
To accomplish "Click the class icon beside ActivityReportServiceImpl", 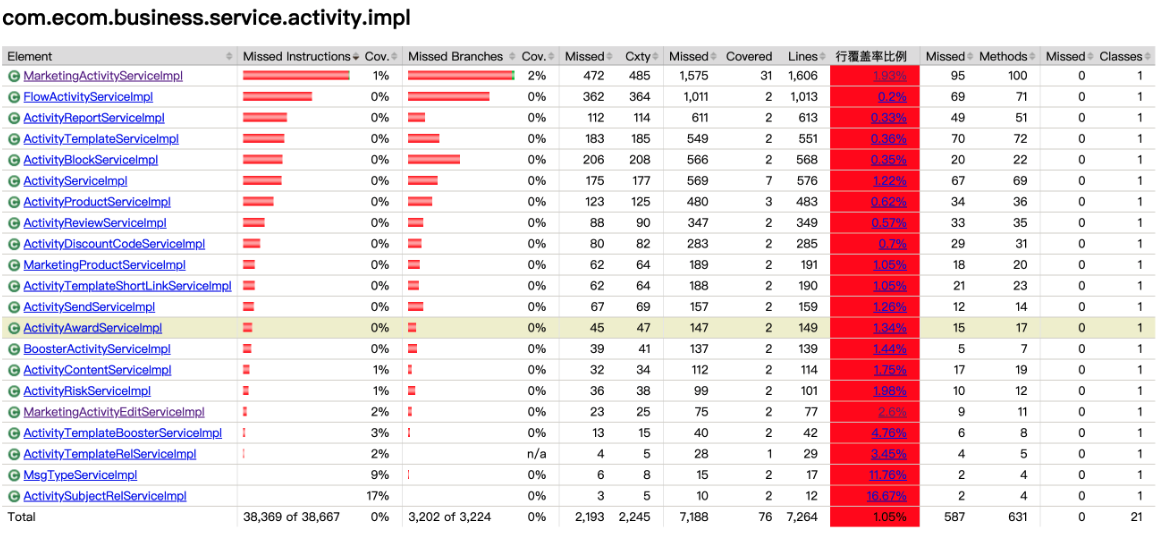I will tap(13, 118).
